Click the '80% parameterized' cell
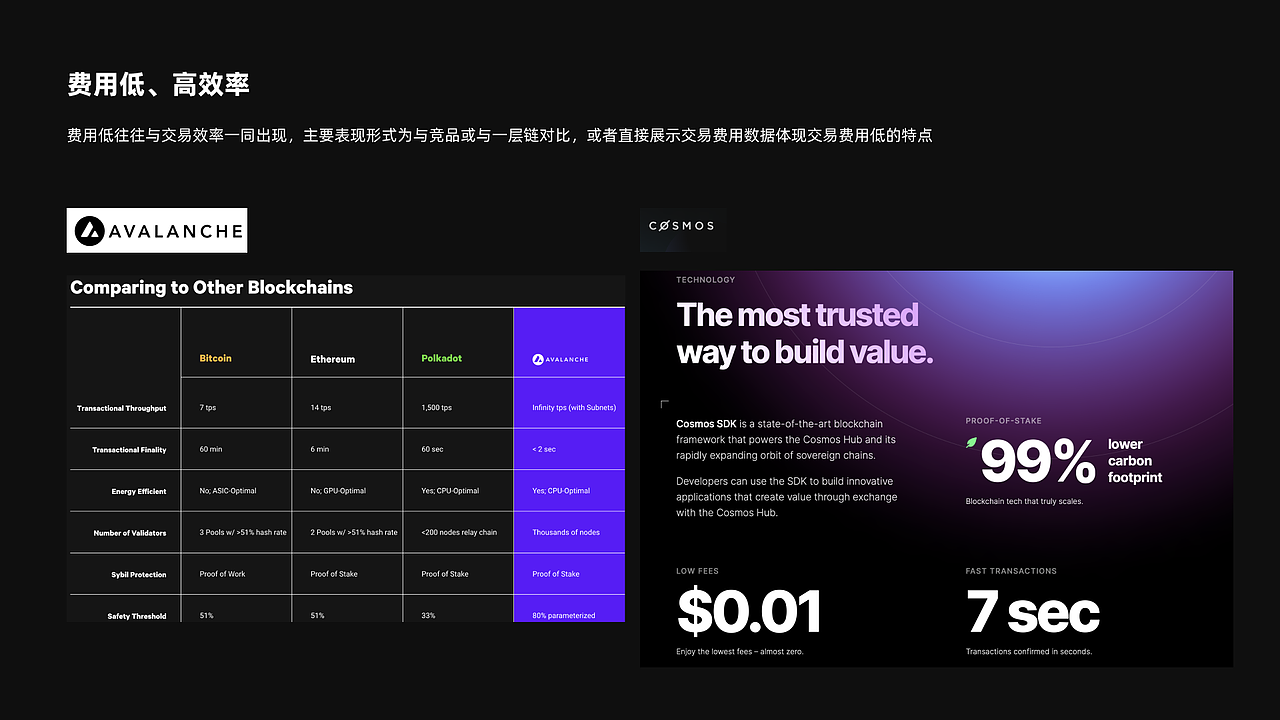Screen dimensions: 1280x720 click(x=564, y=615)
